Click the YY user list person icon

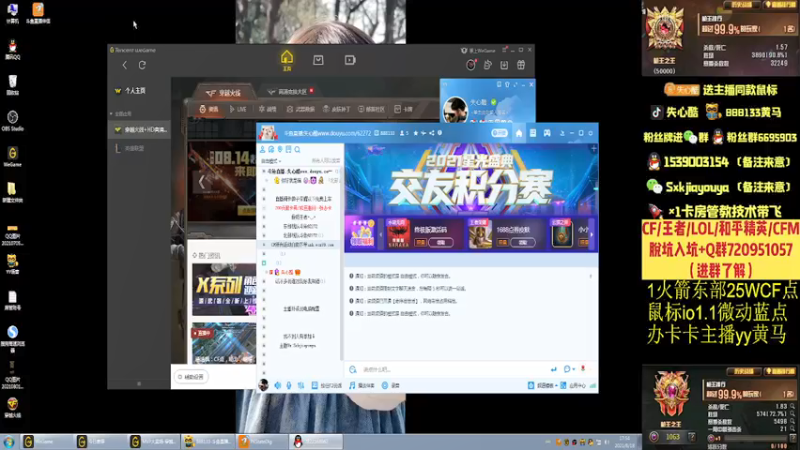[262, 149]
